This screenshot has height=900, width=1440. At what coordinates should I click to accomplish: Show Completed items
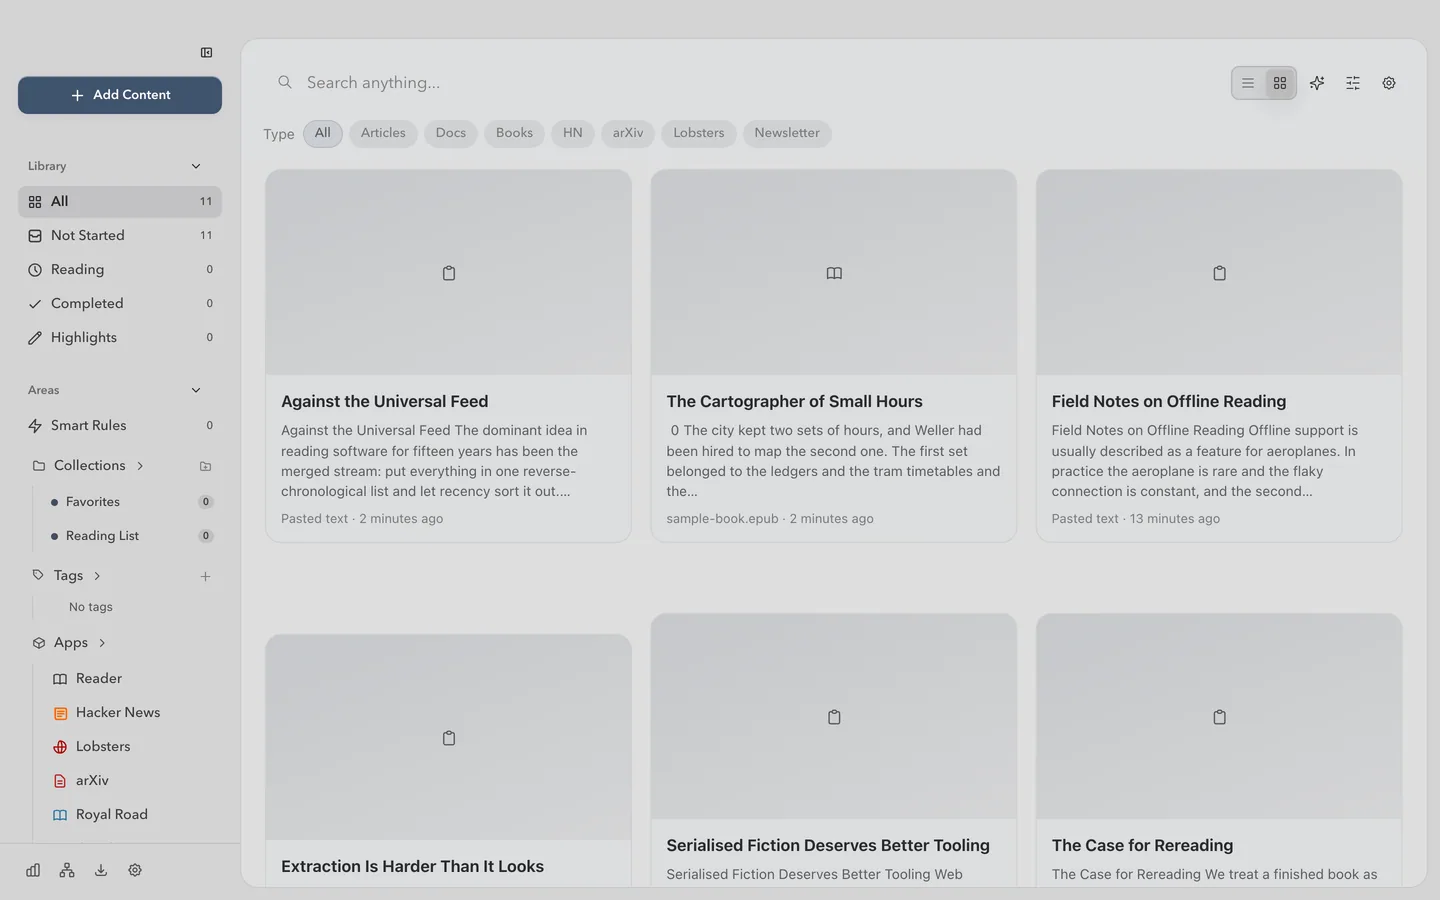[x=120, y=303]
